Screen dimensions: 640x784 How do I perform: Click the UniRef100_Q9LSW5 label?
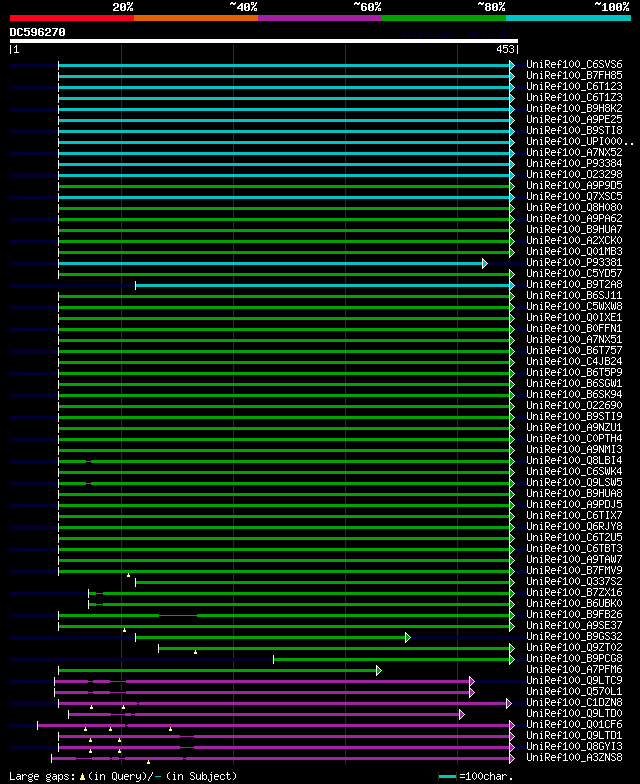[574, 482]
